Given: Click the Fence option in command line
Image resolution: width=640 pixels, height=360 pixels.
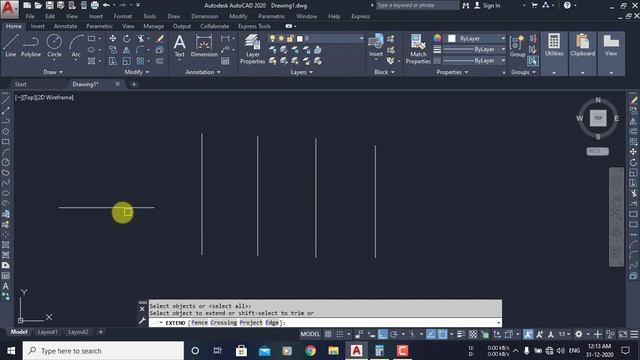Looking at the screenshot, I should [x=199, y=322].
